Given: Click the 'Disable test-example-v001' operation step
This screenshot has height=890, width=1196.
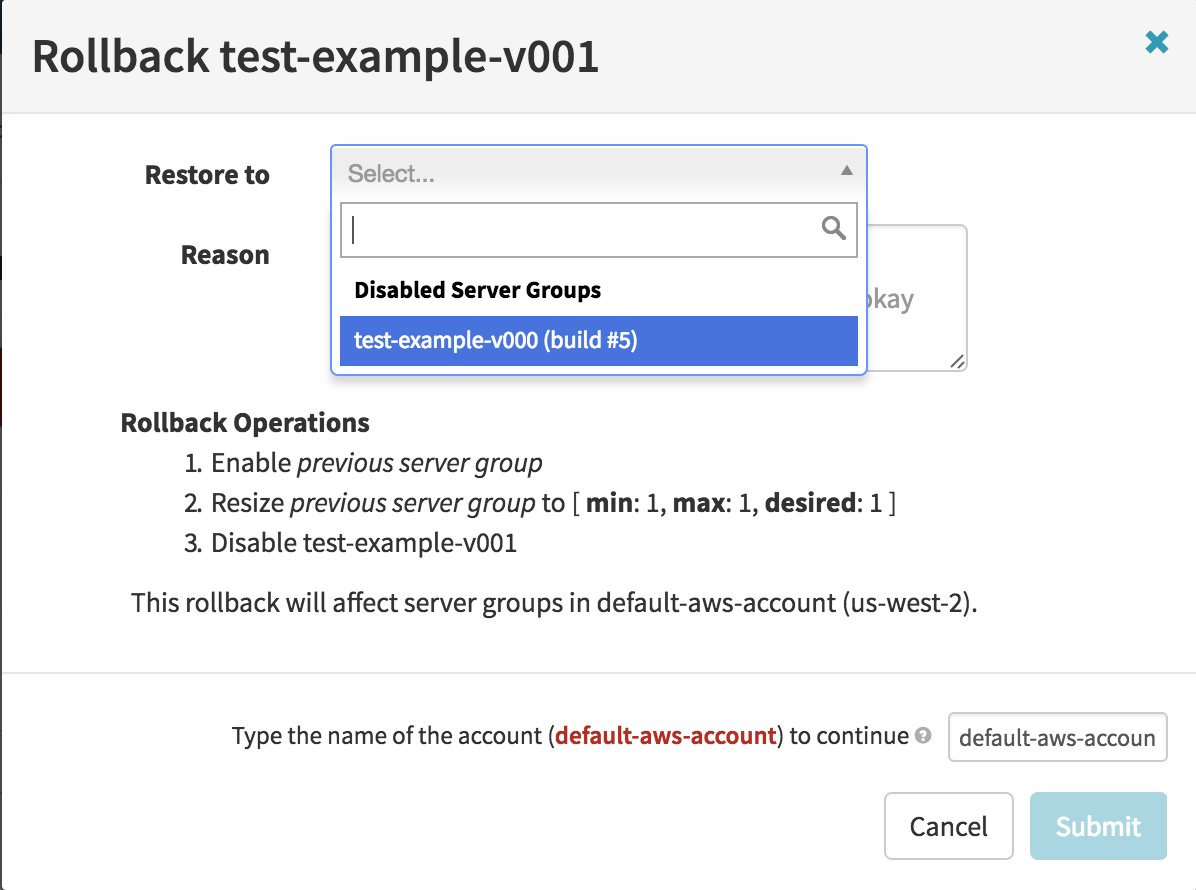Looking at the screenshot, I should point(377,544).
